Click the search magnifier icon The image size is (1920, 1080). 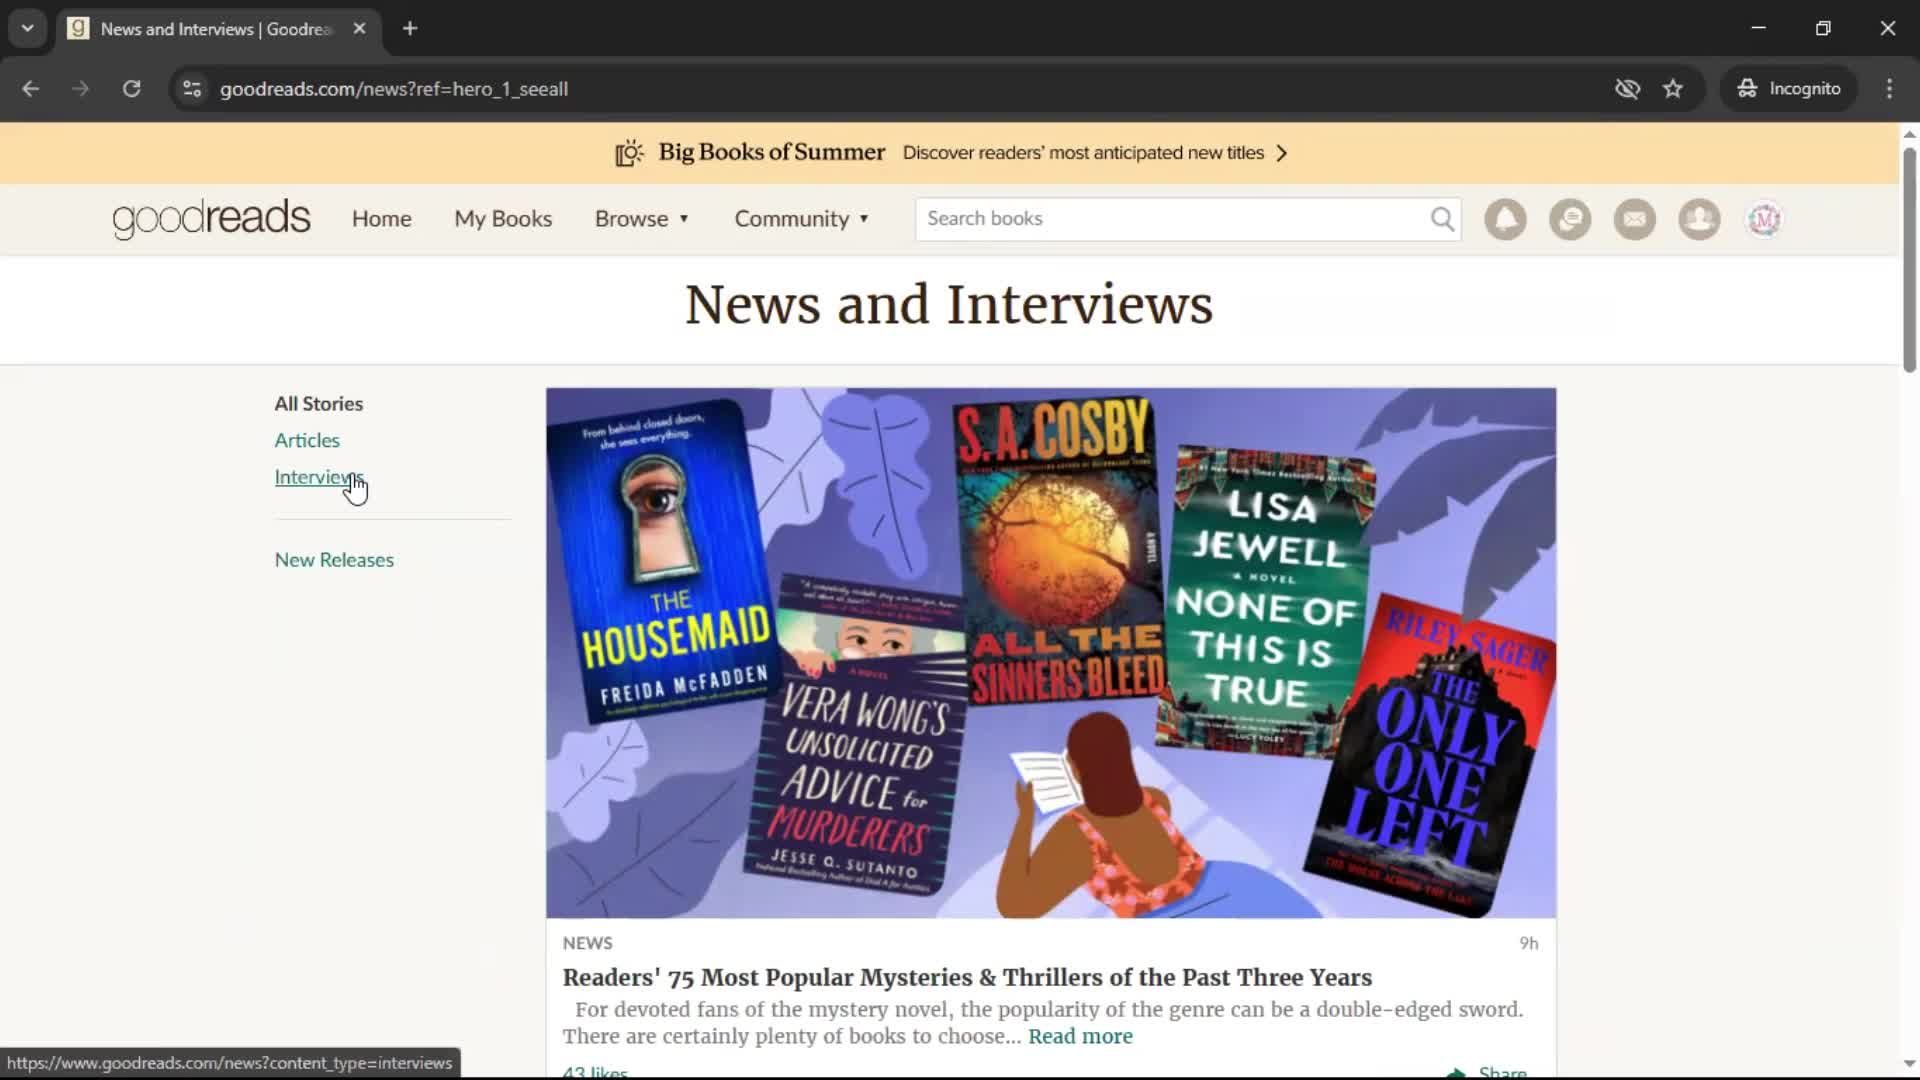(1442, 219)
